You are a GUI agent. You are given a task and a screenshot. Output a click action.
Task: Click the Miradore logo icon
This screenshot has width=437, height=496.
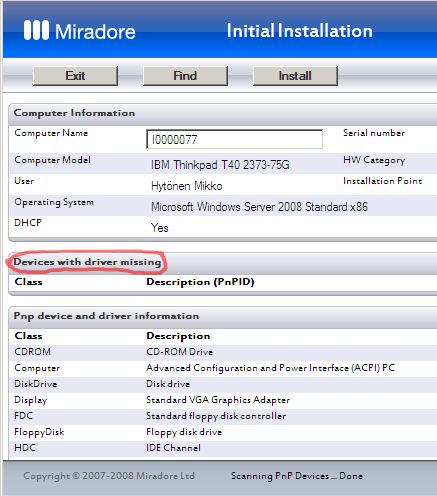(36, 30)
